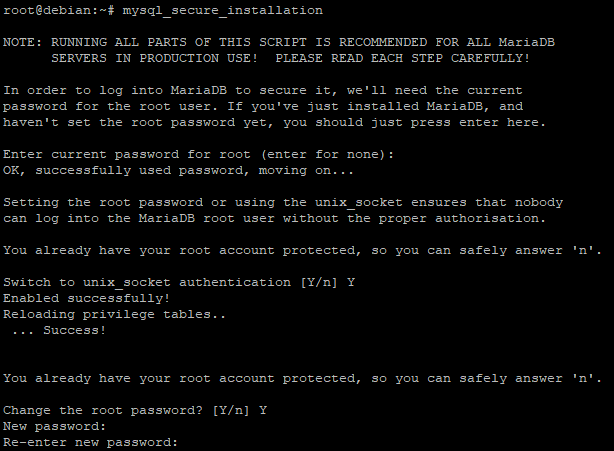Click the 'In order to log into MariaDB' line
Viewport: 614px width, 451px height.
(263, 90)
